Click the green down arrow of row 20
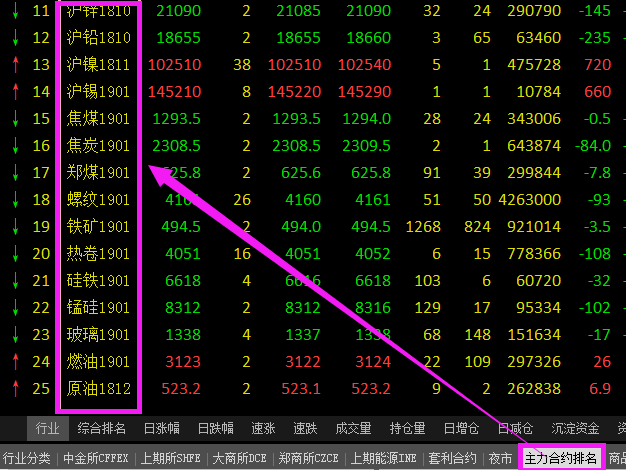 pyautogui.click(x=16, y=254)
